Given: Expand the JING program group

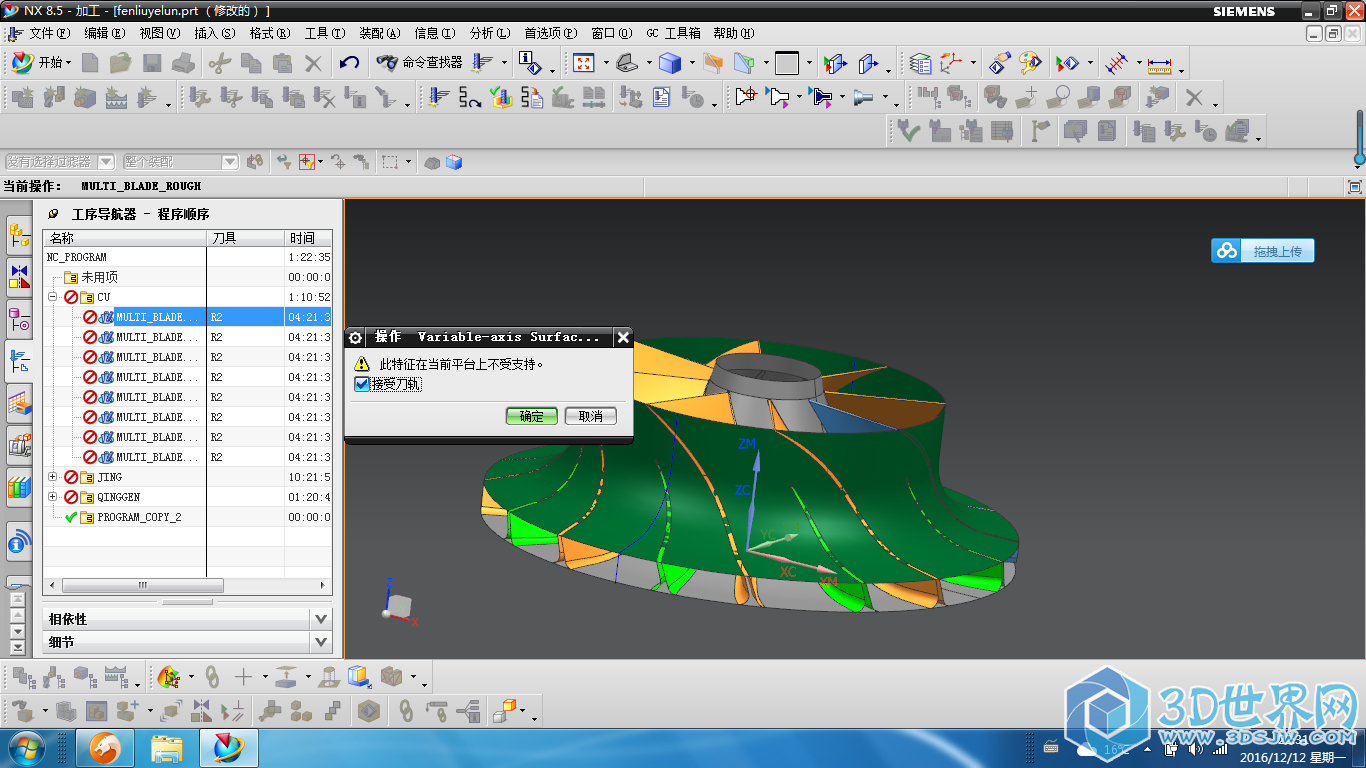Looking at the screenshot, I should click(x=53, y=477).
